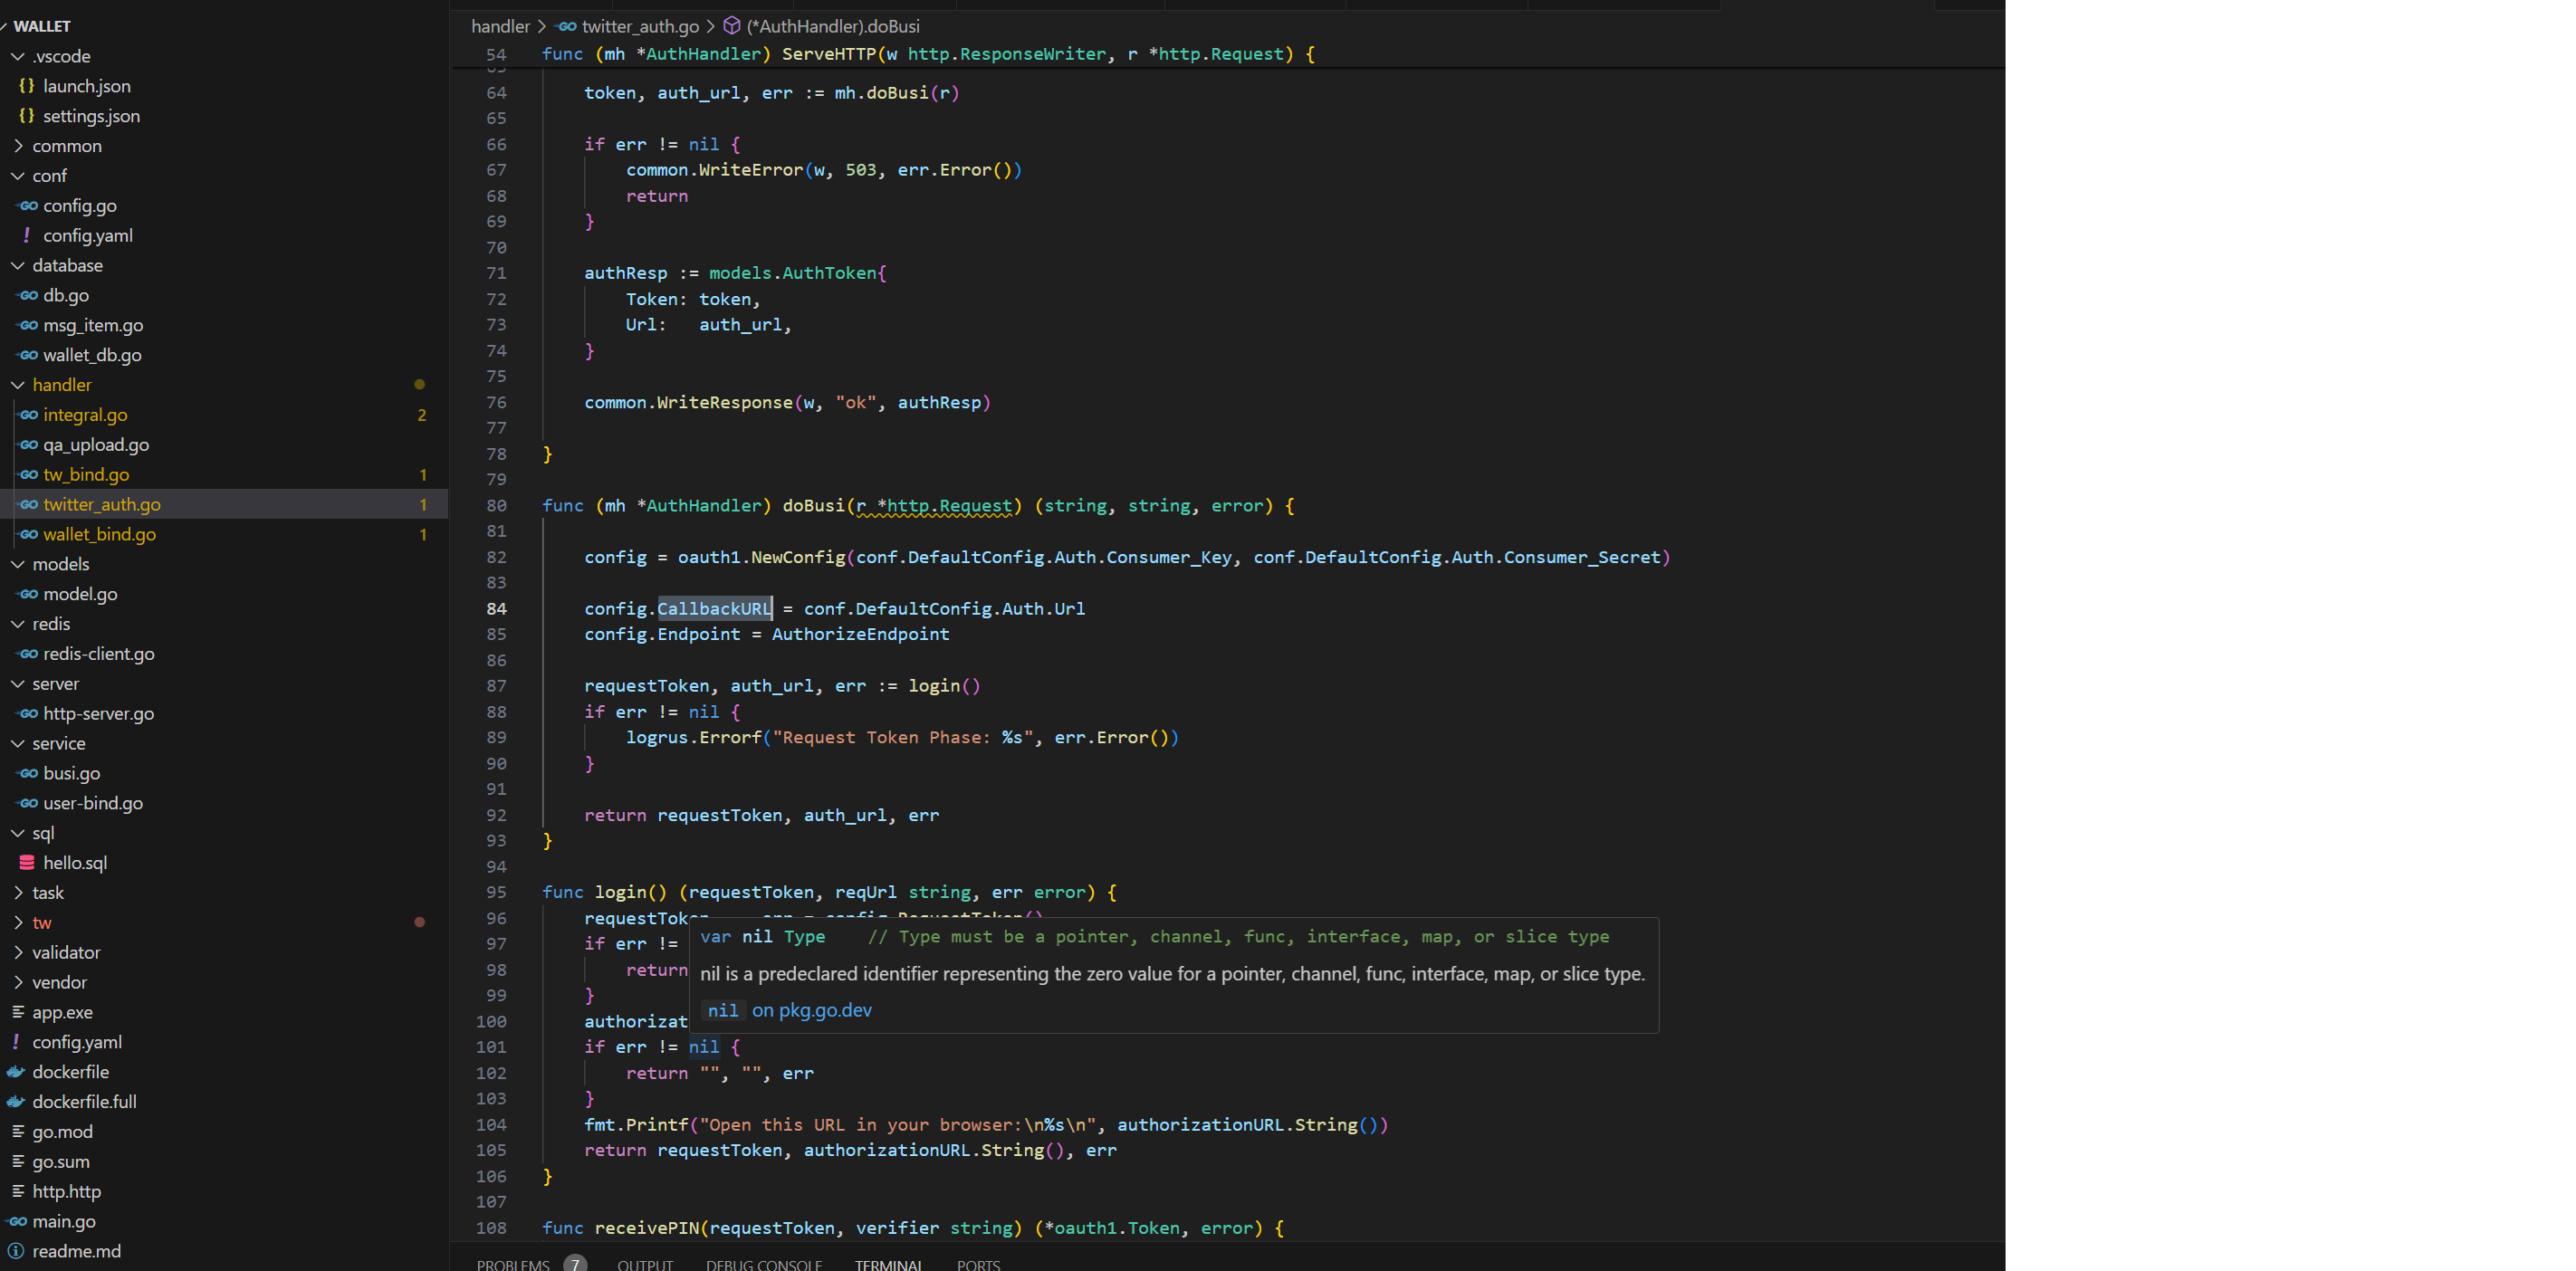
Task: Click the hello.sql file icon
Action: click(x=28, y=862)
